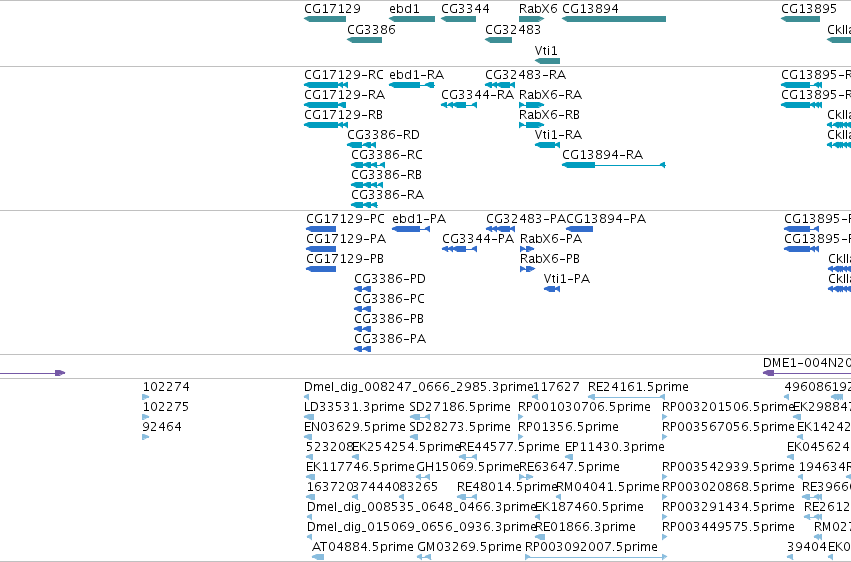Select the CG17129-PC protein feature

click(321, 229)
